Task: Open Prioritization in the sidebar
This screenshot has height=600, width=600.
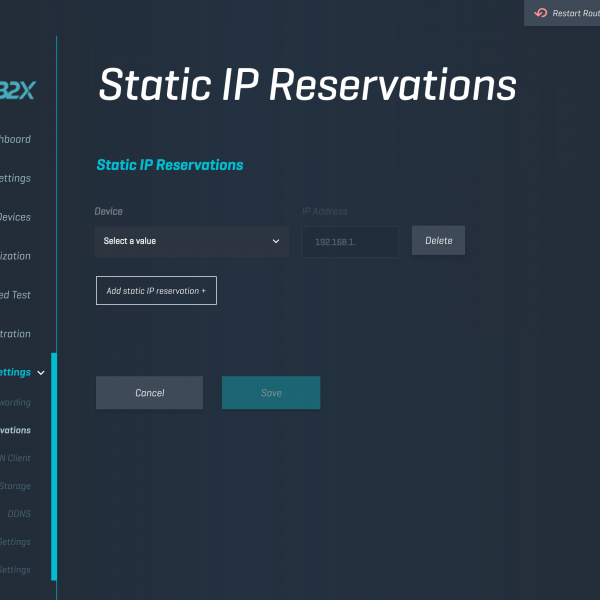Action: click(15, 256)
